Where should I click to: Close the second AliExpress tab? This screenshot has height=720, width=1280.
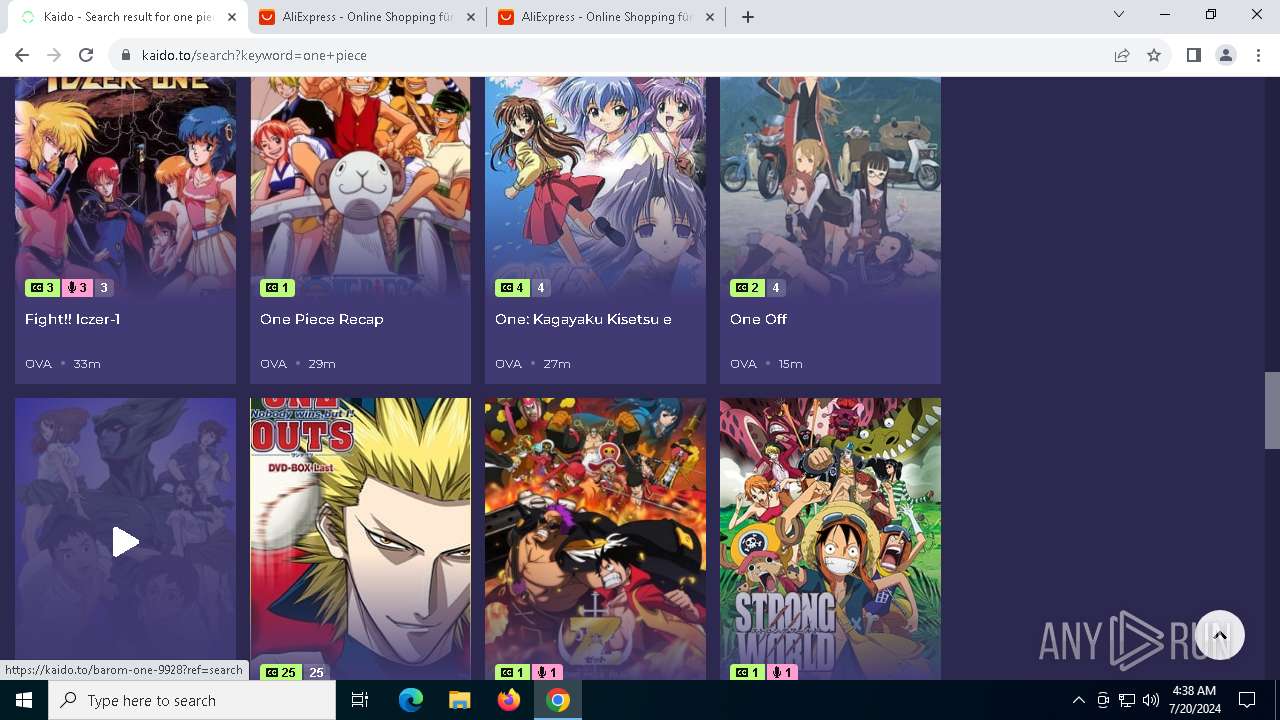[x=710, y=17]
